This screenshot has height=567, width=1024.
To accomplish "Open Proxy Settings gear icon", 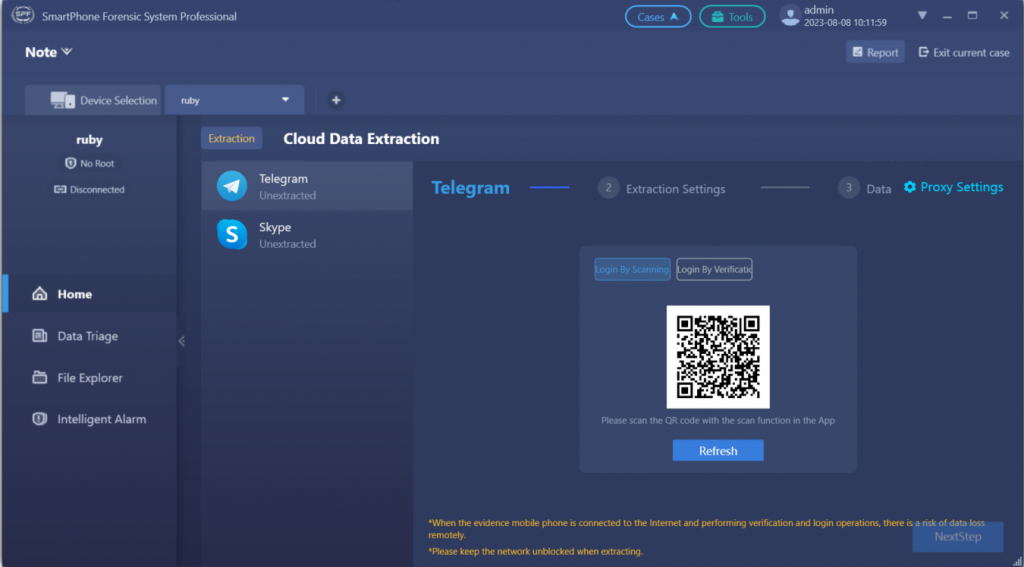I will [910, 187].
